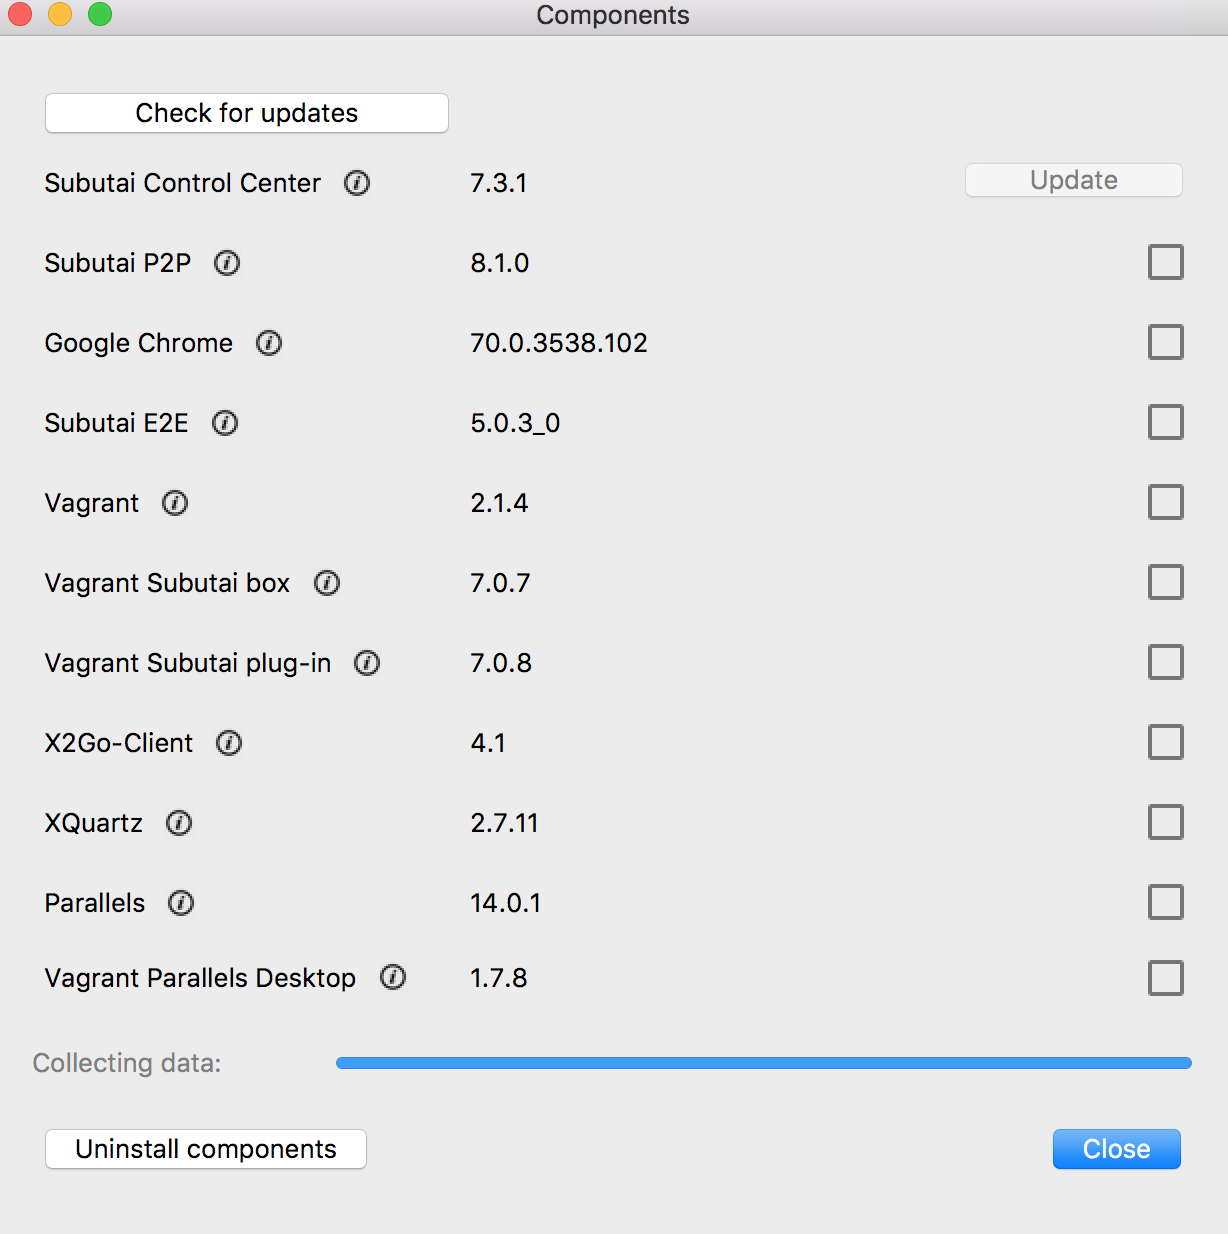Viewport: 1228px width, 1234px height.
Task: View XQuartz component information
Action: (x=179, y=823)
